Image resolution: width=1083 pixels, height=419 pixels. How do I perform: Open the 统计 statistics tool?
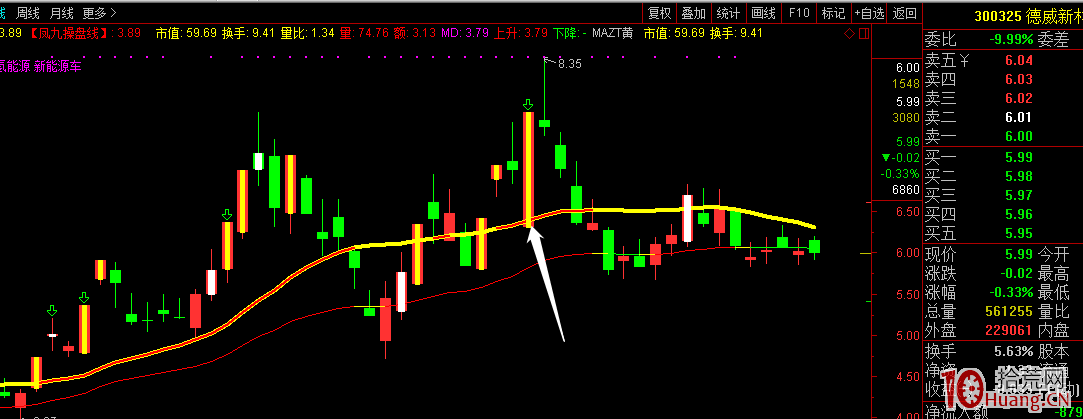[728, 12]
